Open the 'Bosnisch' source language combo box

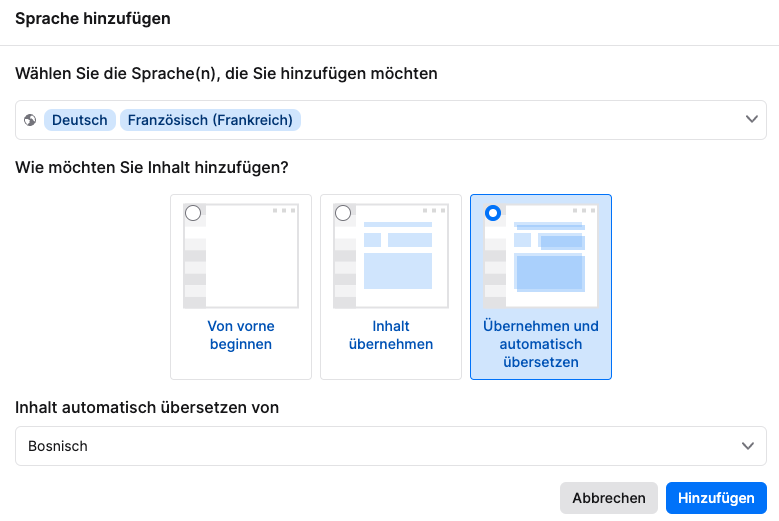[x=380, y=446]
